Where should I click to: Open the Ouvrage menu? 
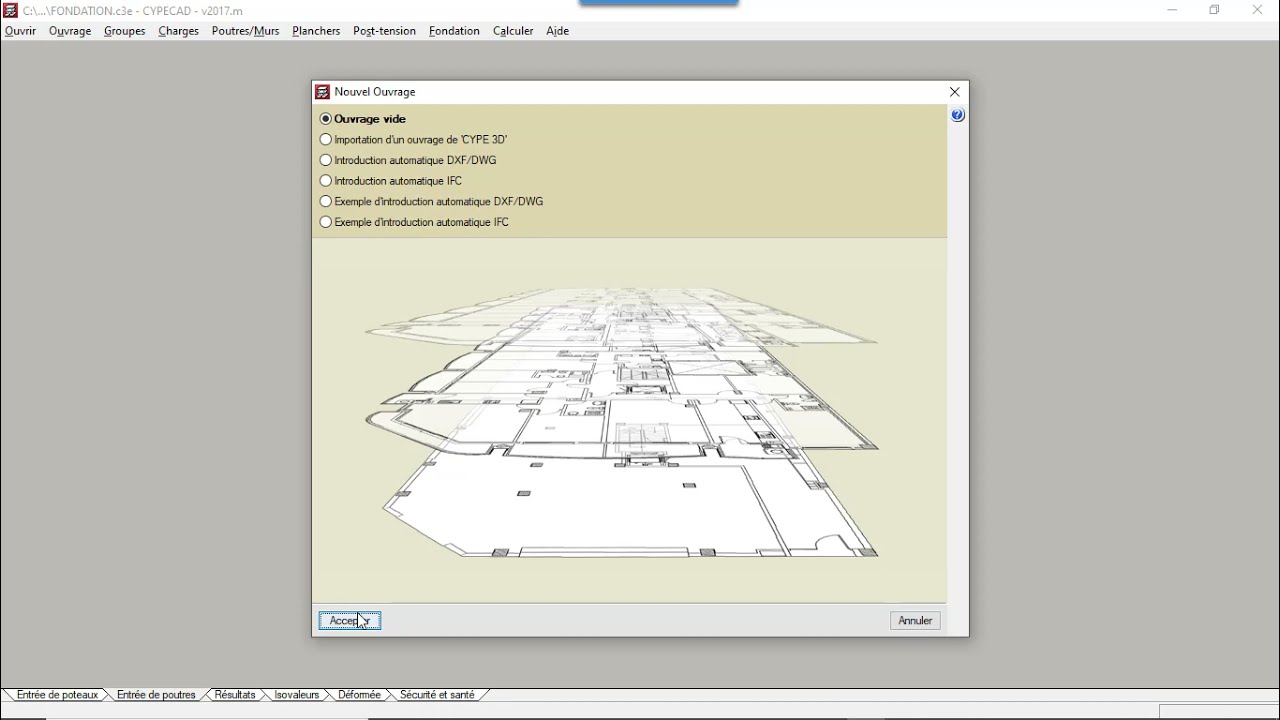point(70,31)
